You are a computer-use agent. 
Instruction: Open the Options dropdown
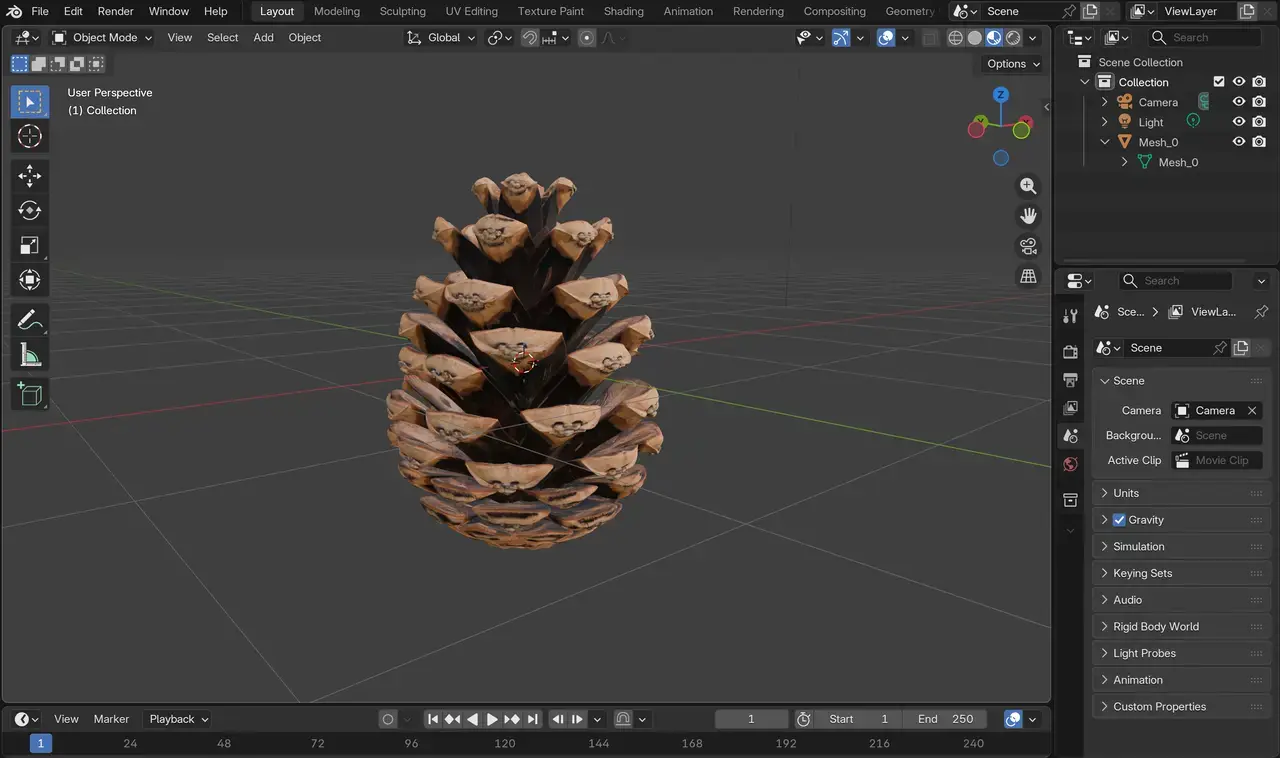pos(1013,63)
